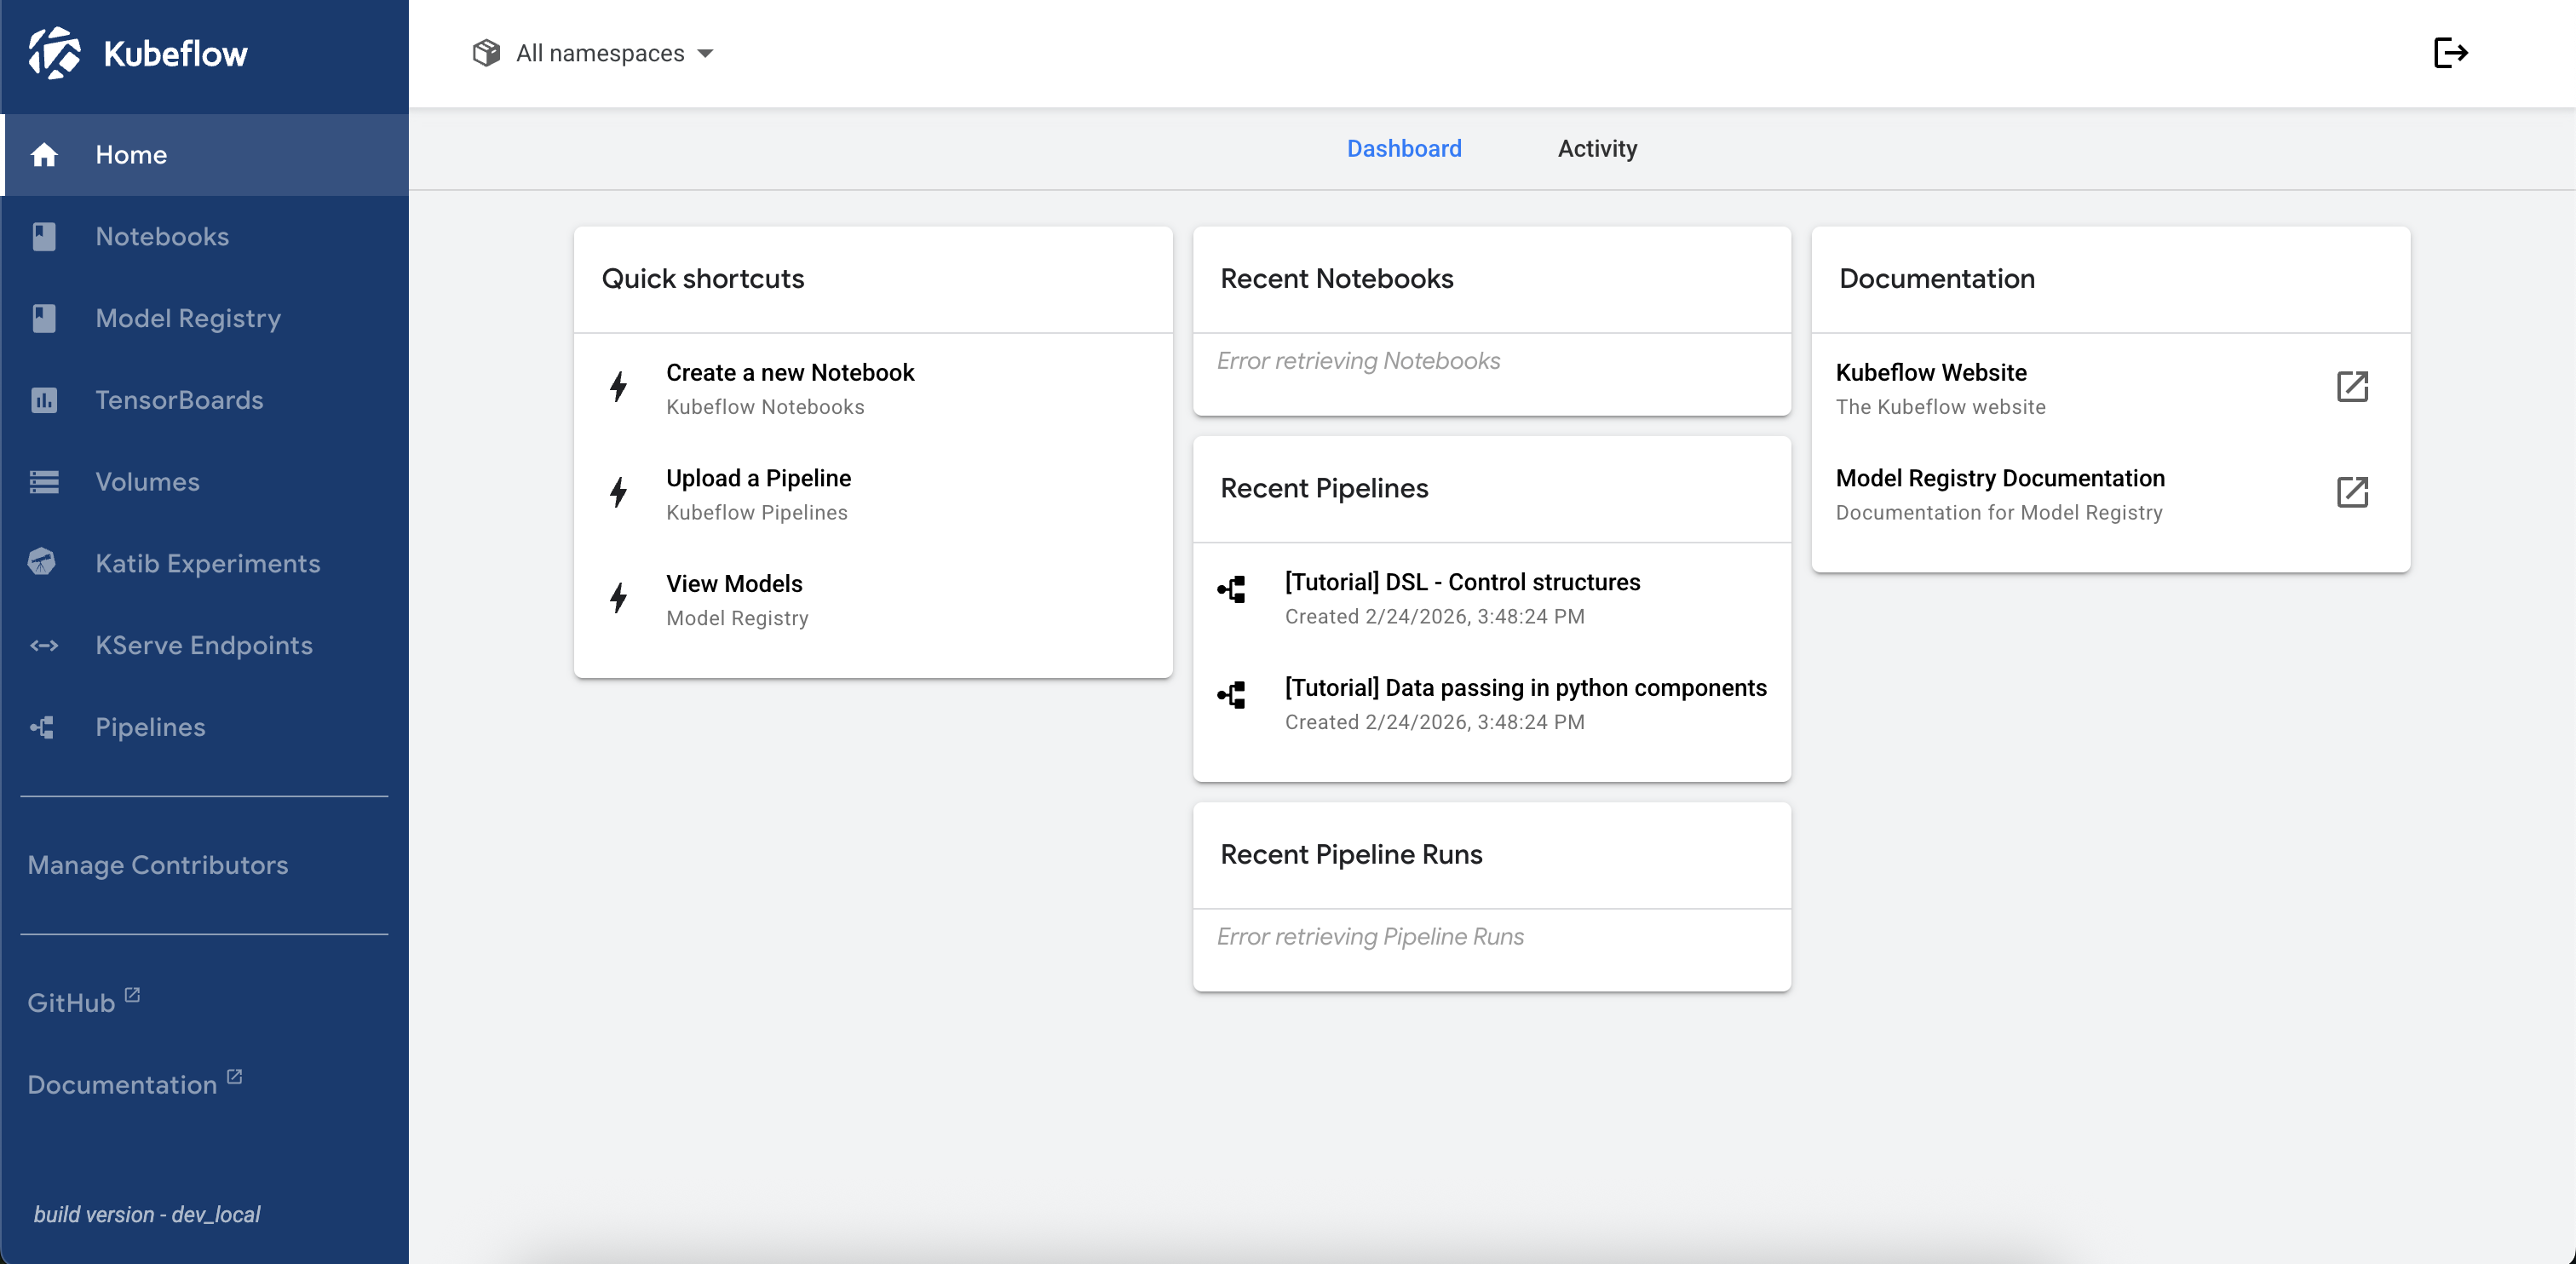
Task: Click the Documentation card heading
Action: (x=1937, y=279)
